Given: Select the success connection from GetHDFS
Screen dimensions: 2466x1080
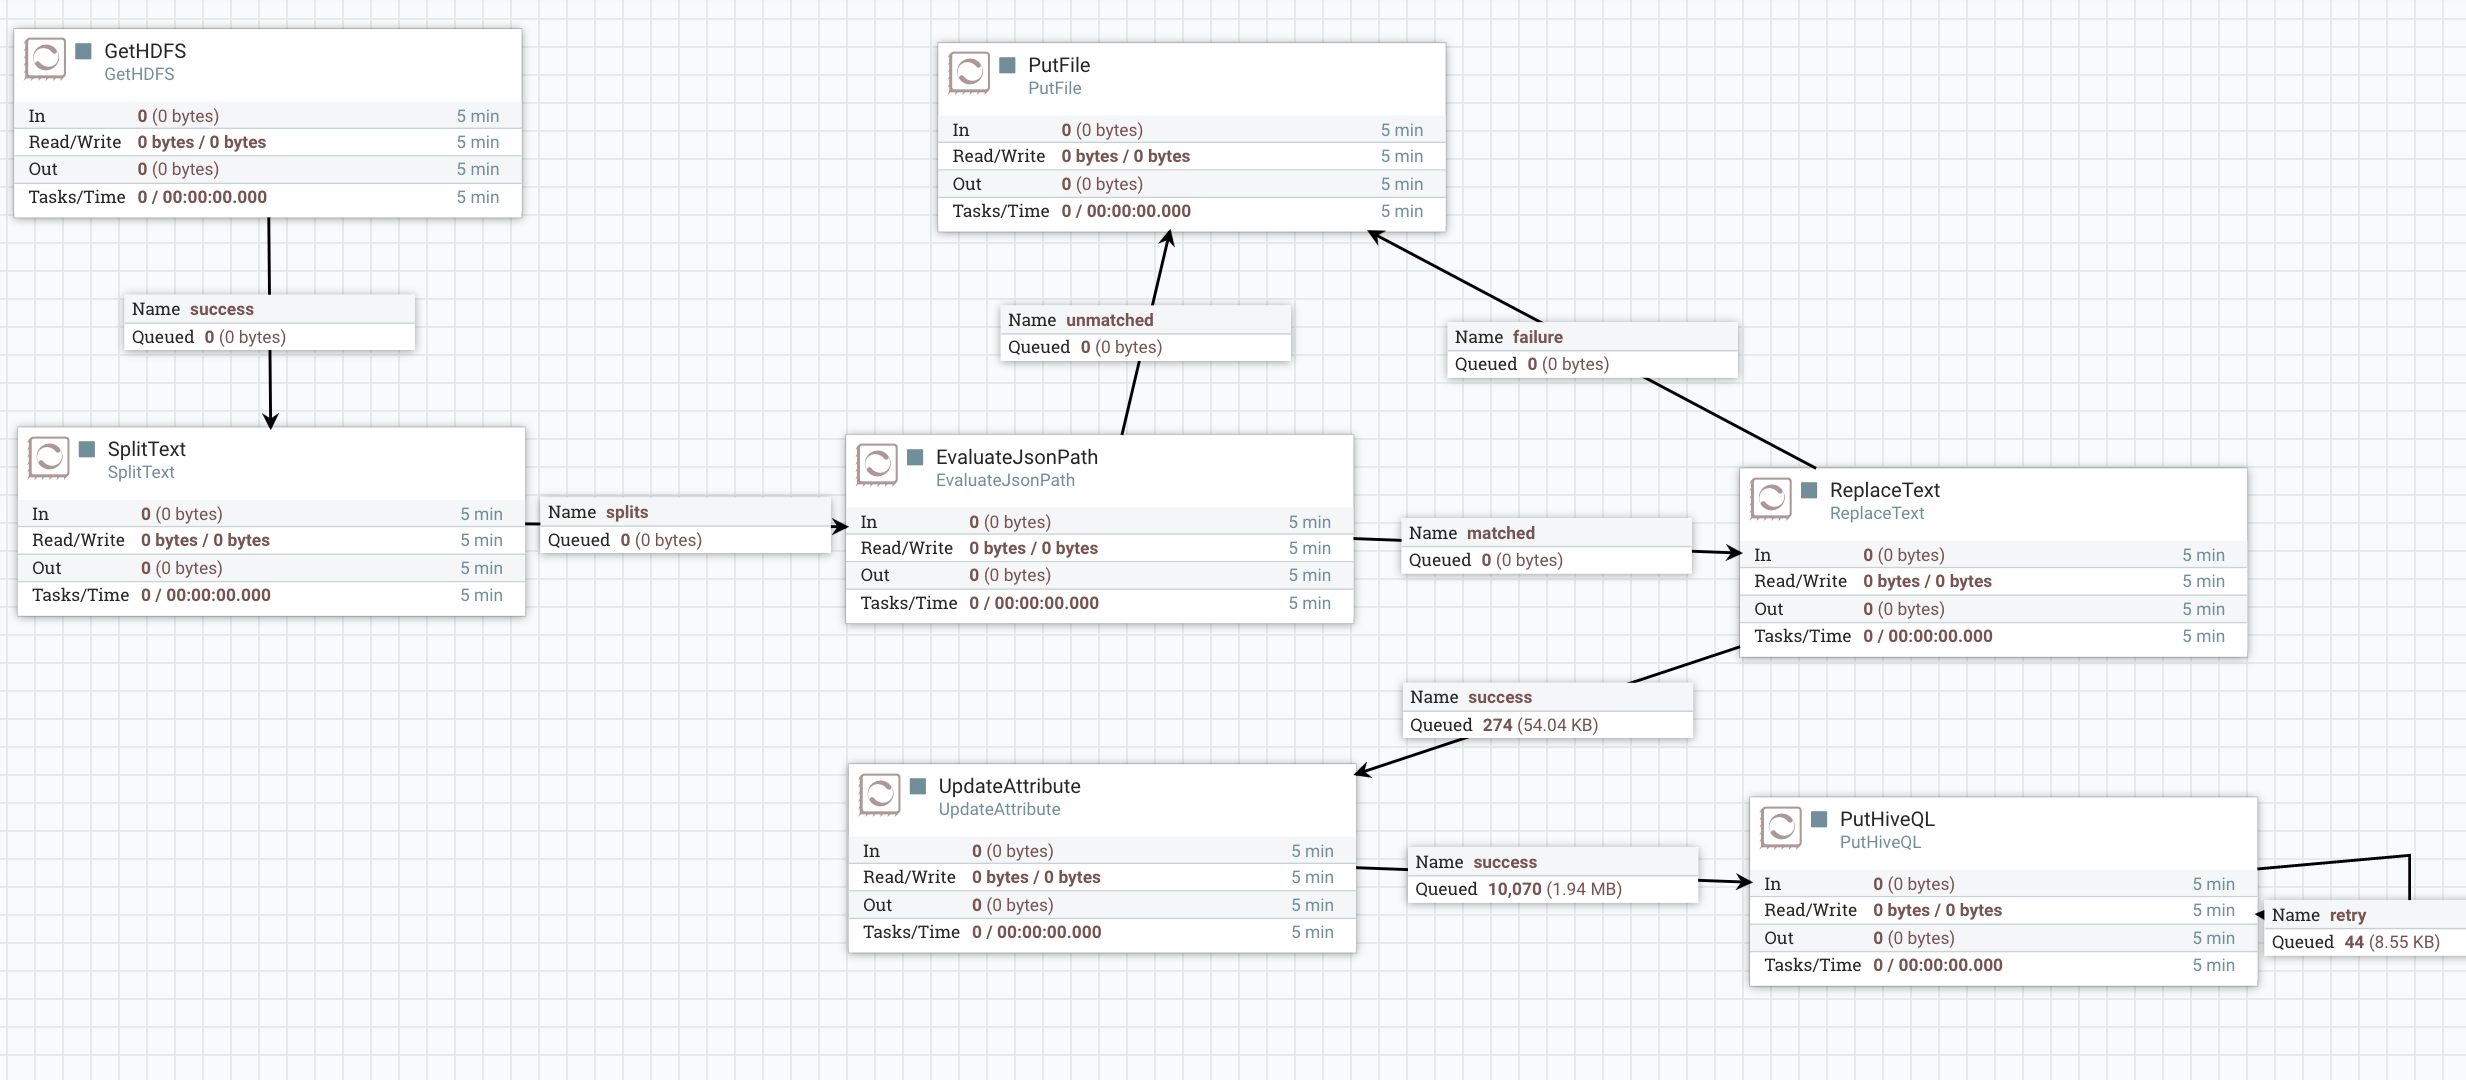Looking at the screenshot, I should 268,323.
